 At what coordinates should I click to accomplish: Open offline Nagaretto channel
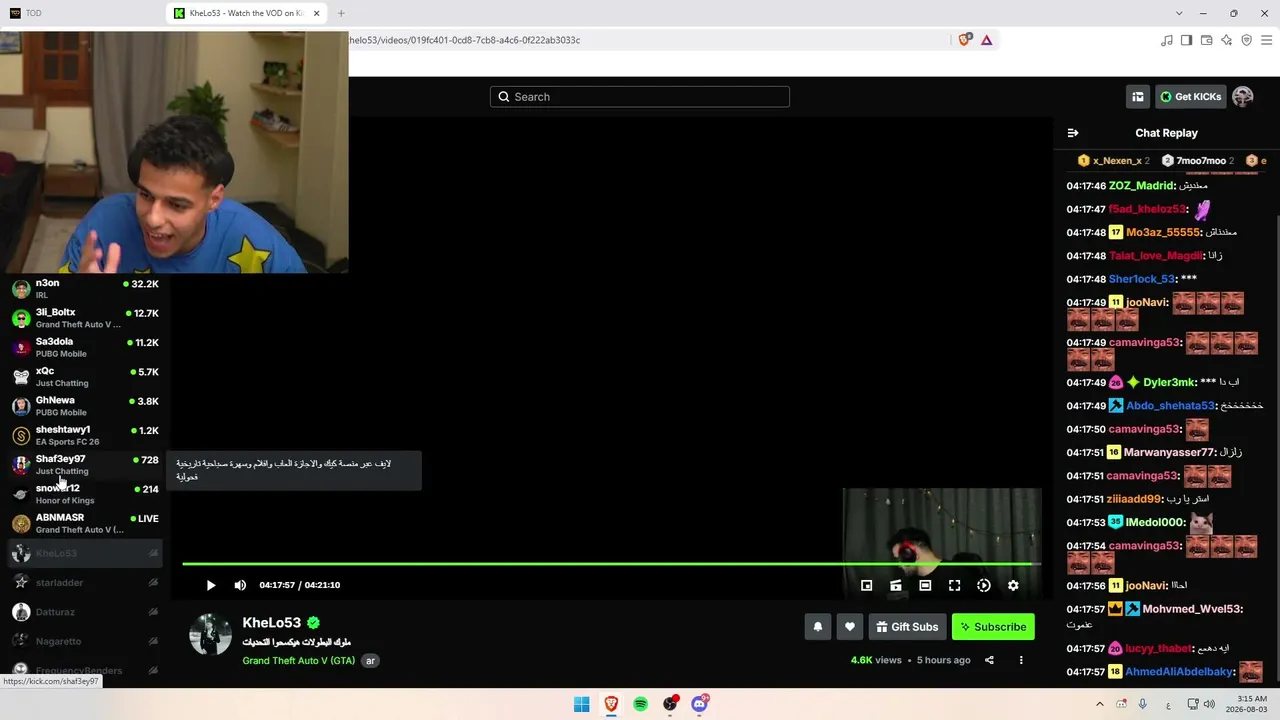(x=85, y=641)
